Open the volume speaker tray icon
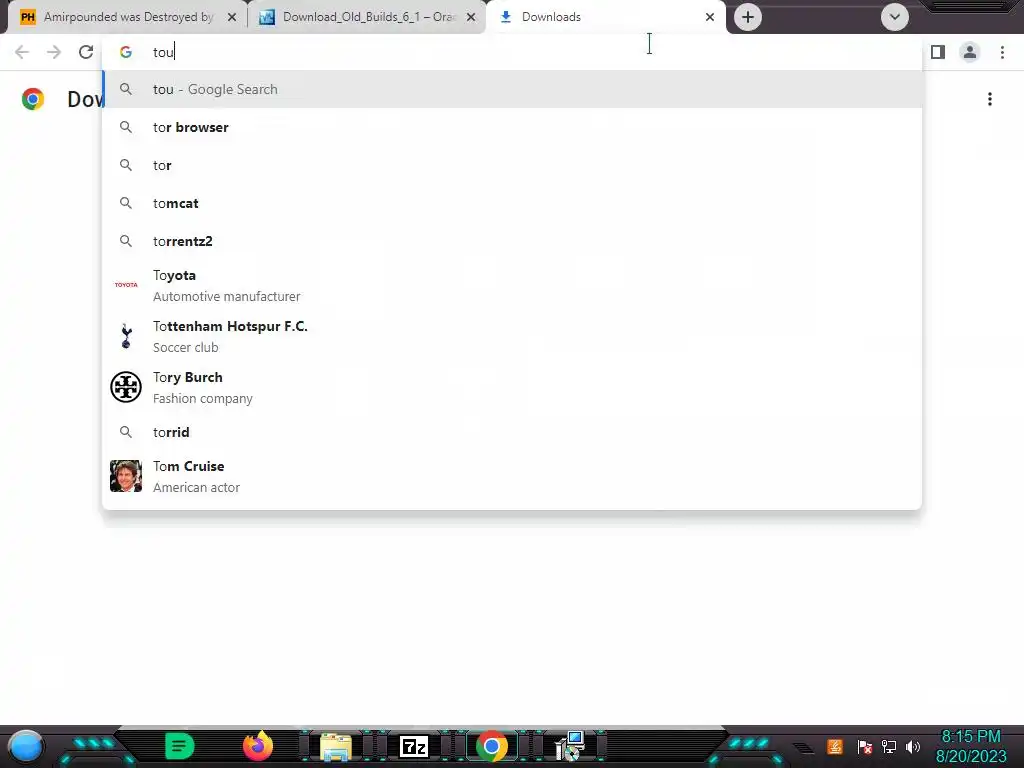Image resolution: width=1024 pixels, height=768 pixels. (913, 746)
